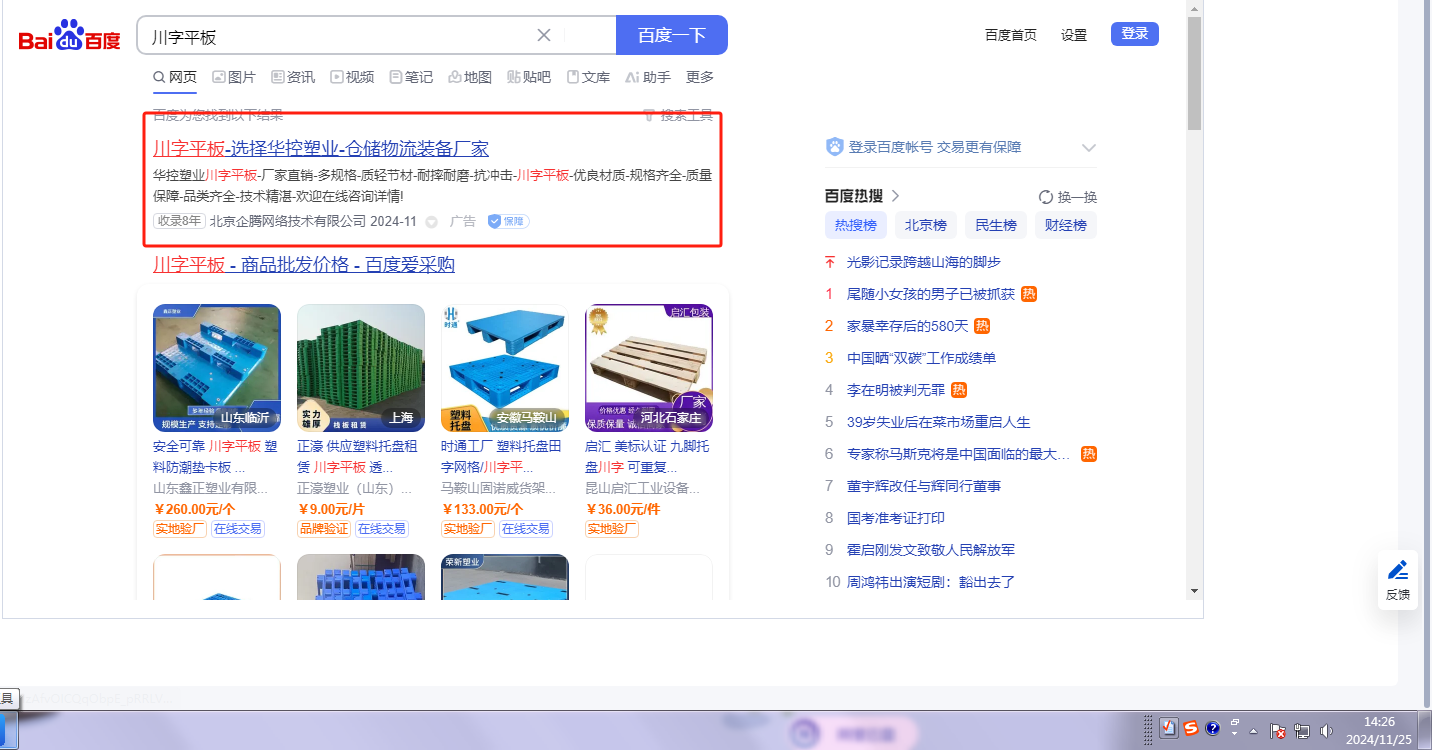Click the small circle icon before 广告
This screenshot has width=1432, height=750.
(432, 222)
